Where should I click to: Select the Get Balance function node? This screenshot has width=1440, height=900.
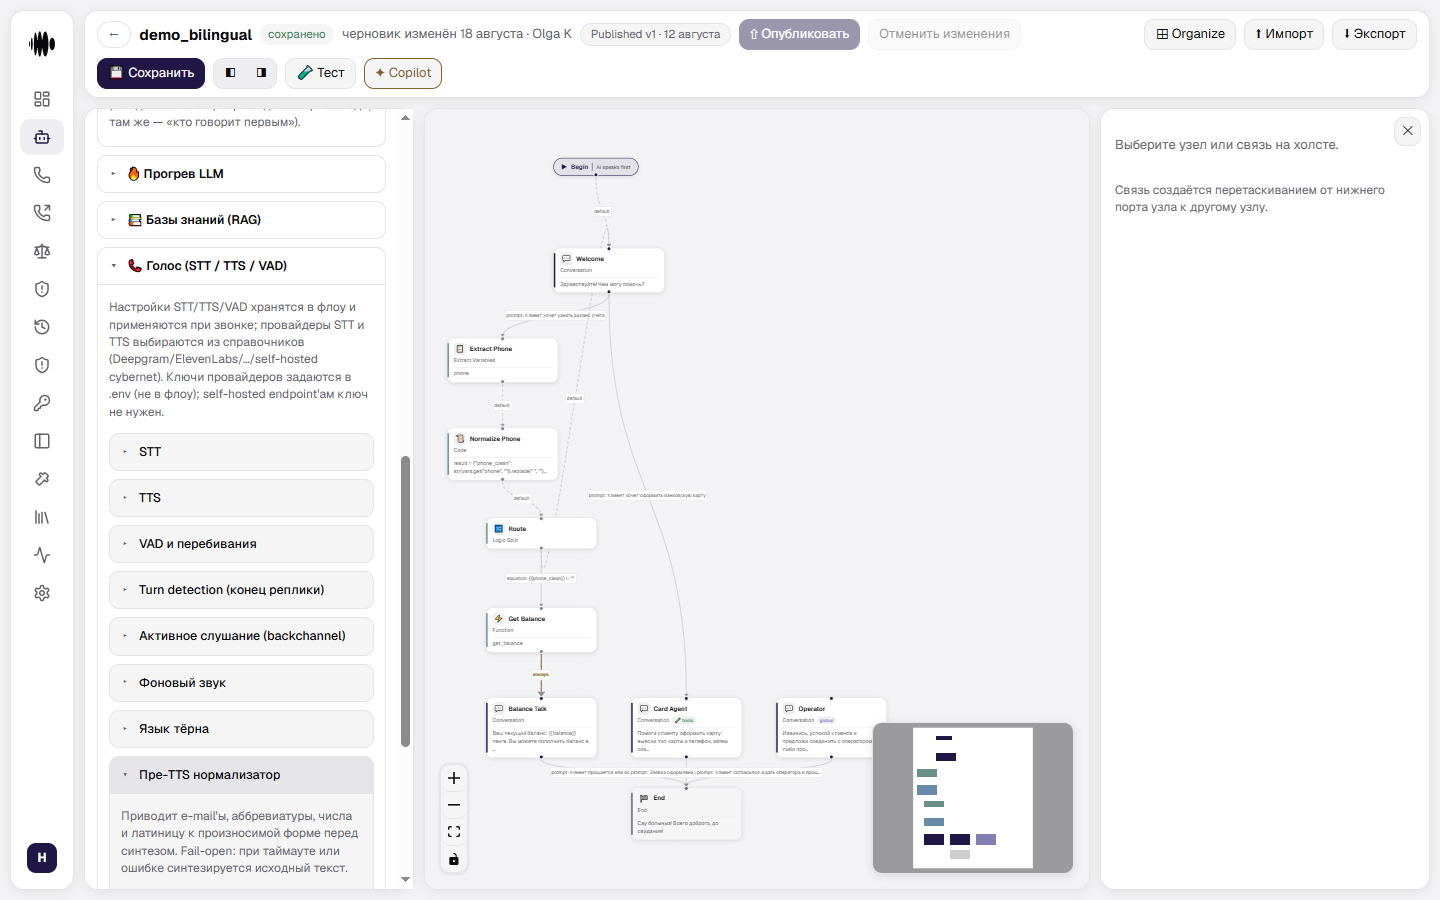tap(541, 630)
